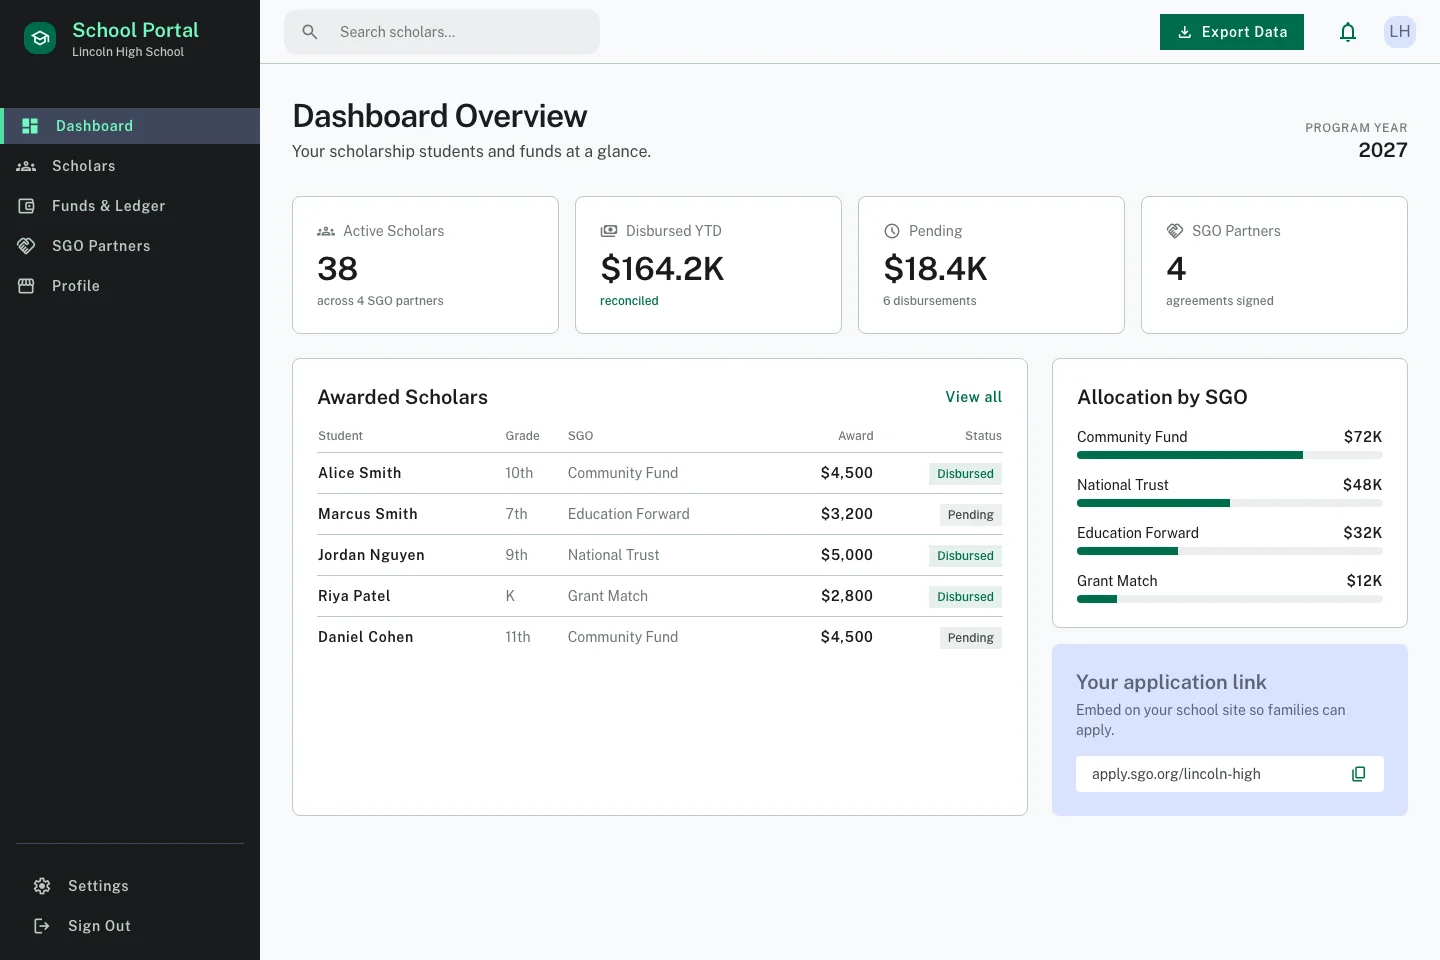Viewport: 1440px width, 960px height.
Task: Click the Lincoln High School subtitle
Action: point(128,52)
